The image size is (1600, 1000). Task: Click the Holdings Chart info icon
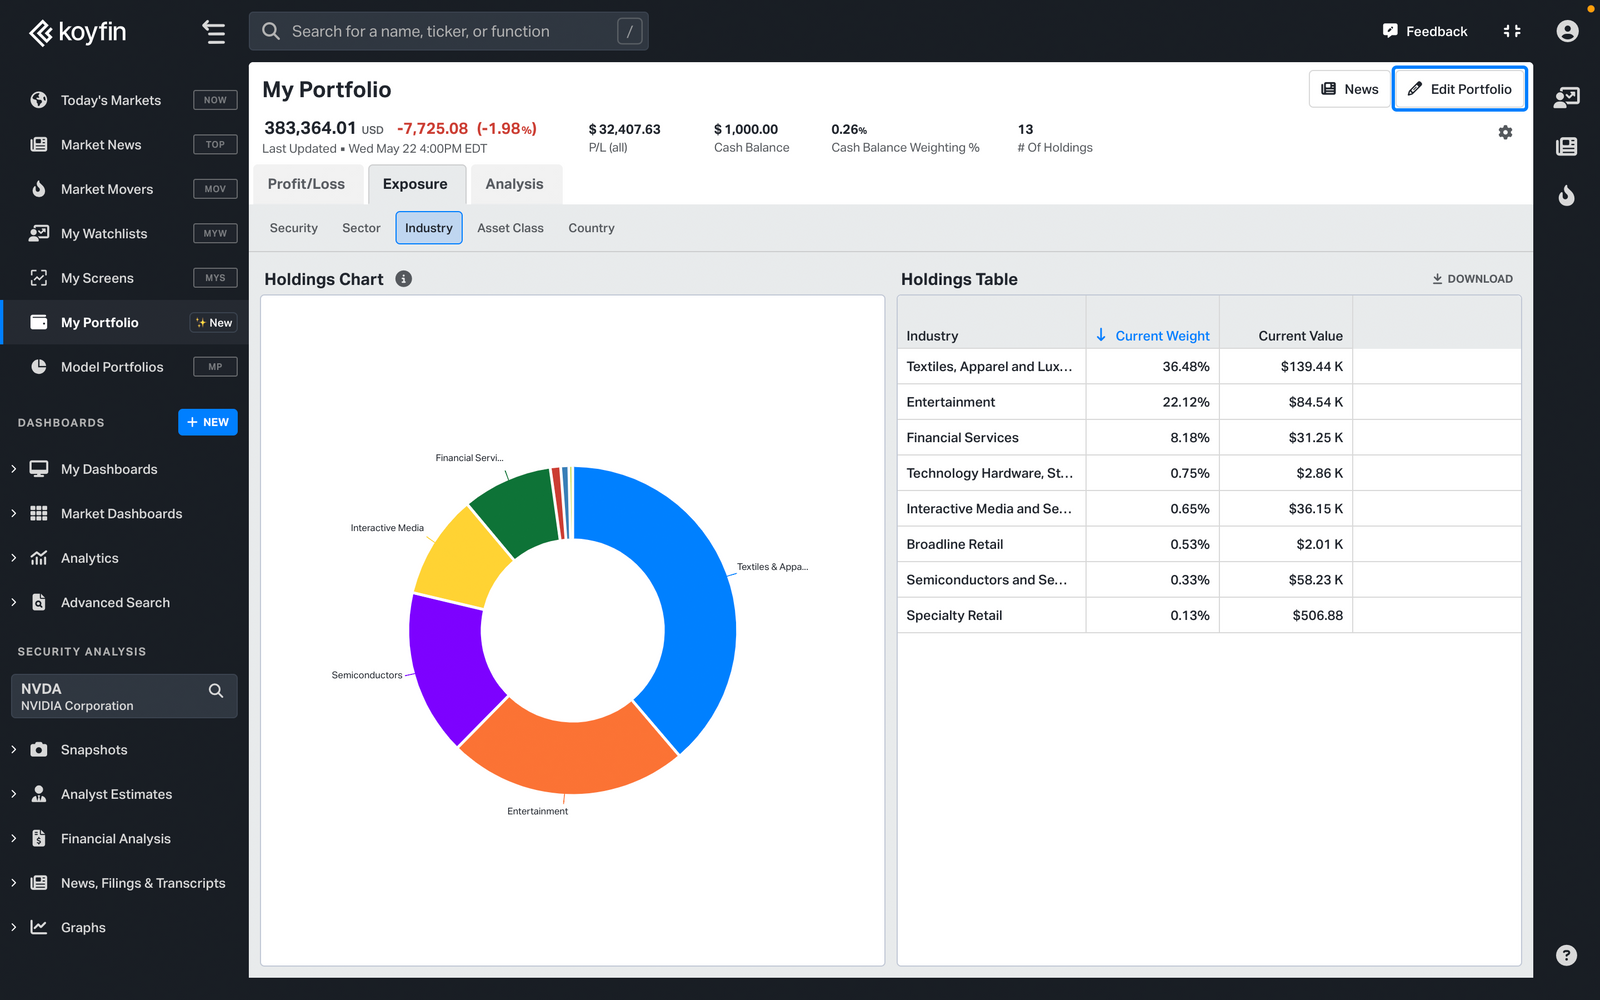(404, 279)
